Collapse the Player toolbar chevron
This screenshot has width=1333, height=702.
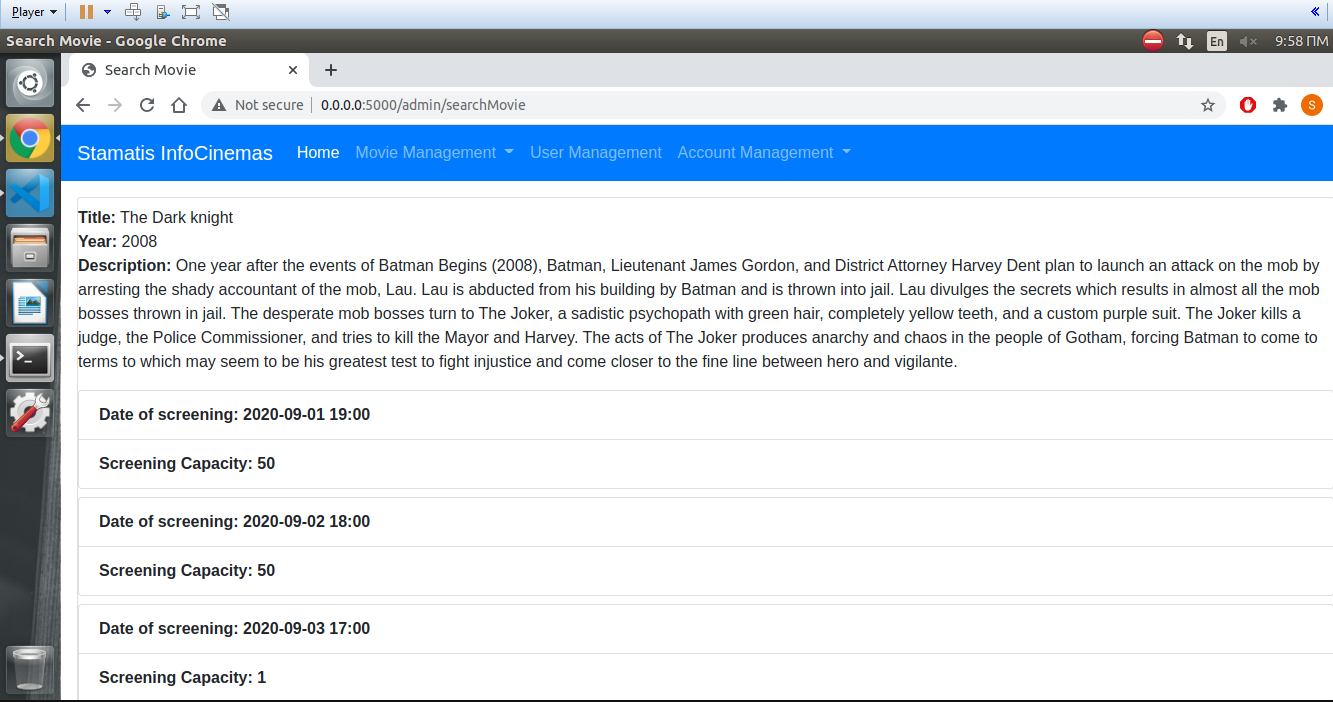point(1315,12)
